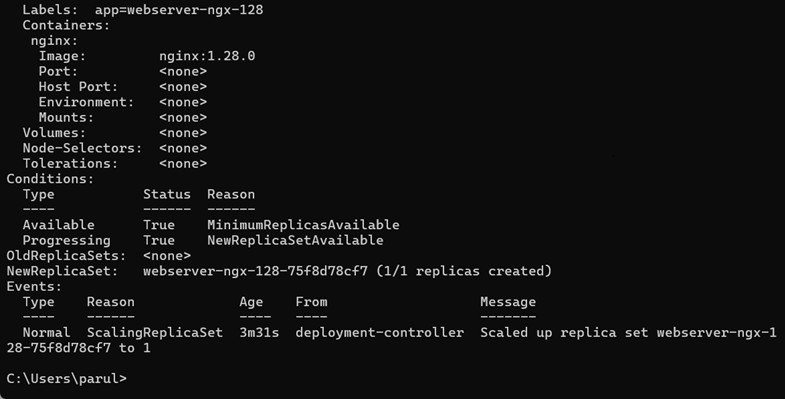Click the Available condition type
The width and height of the screenshot is (785, 399).
pyautogui.click(x=59, y=225)
